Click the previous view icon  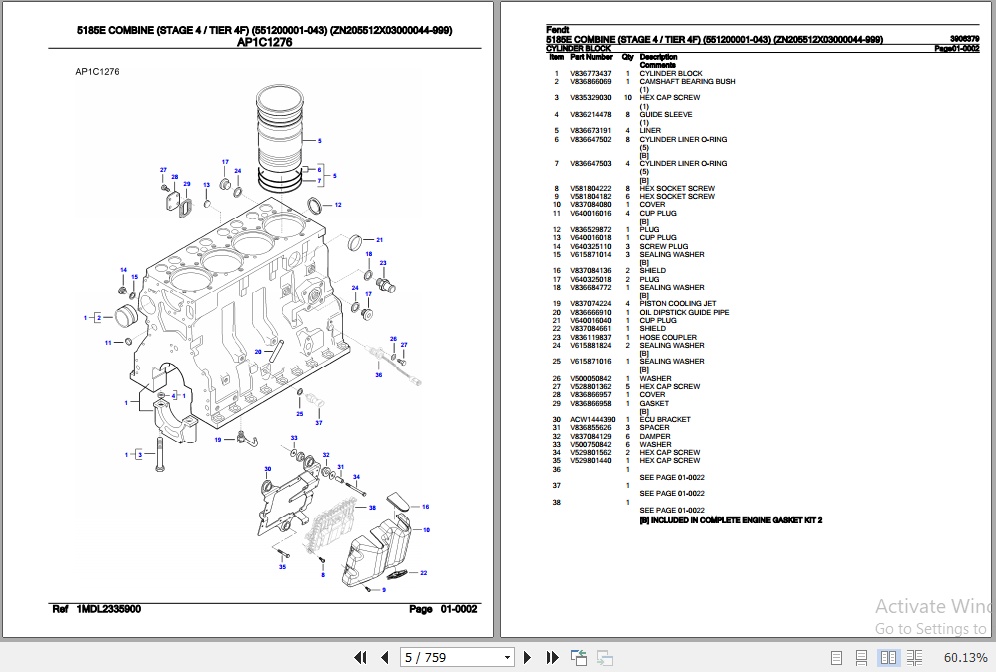tap(579, 657)
